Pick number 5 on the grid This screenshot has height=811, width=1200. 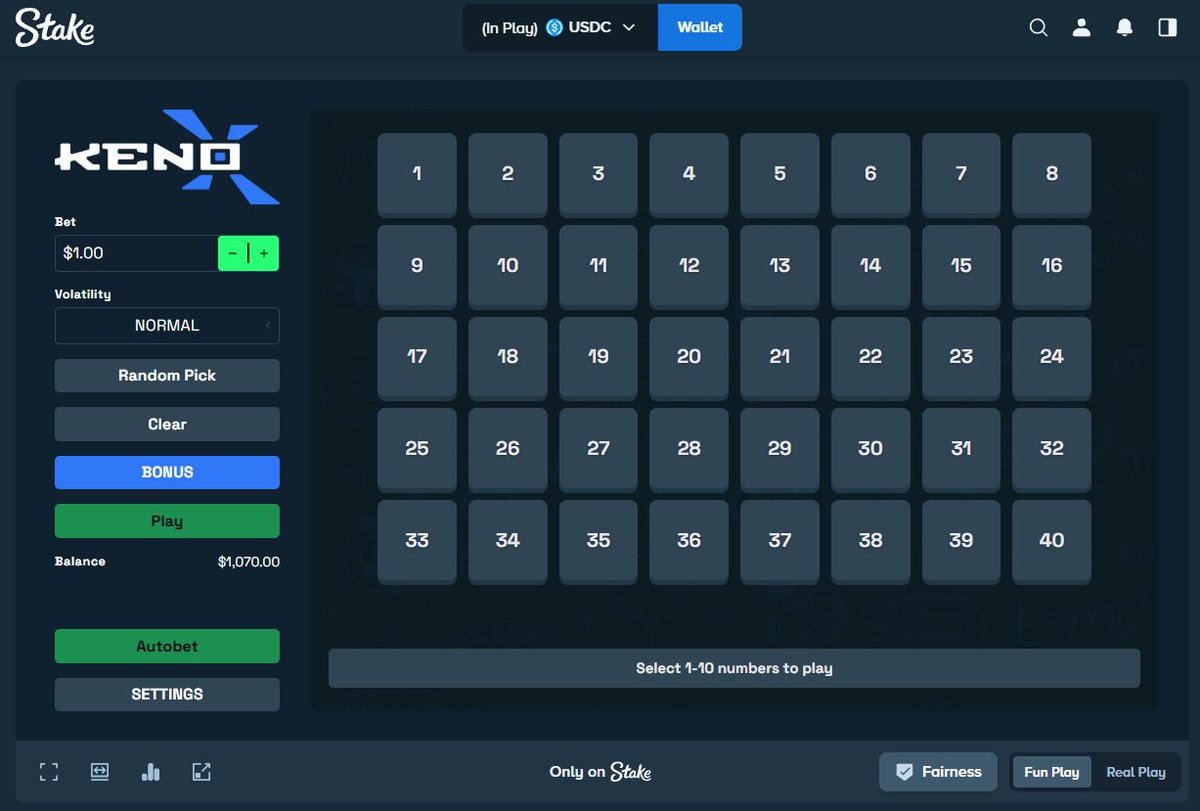(780, 175)
